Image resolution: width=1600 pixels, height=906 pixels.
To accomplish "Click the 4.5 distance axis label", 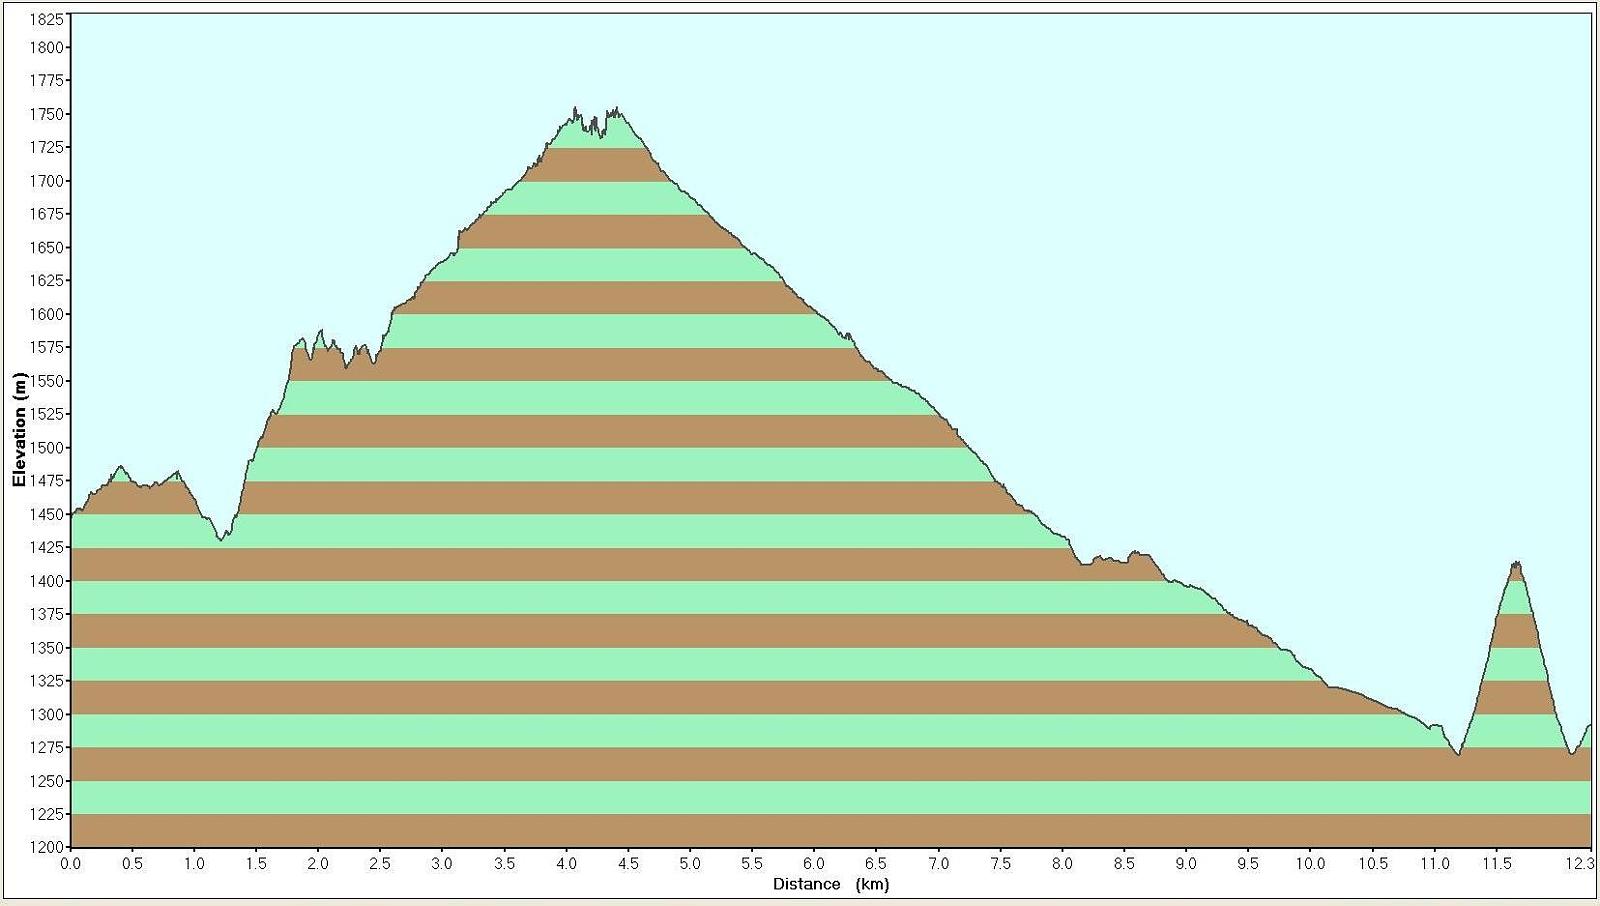I will 628,864.
